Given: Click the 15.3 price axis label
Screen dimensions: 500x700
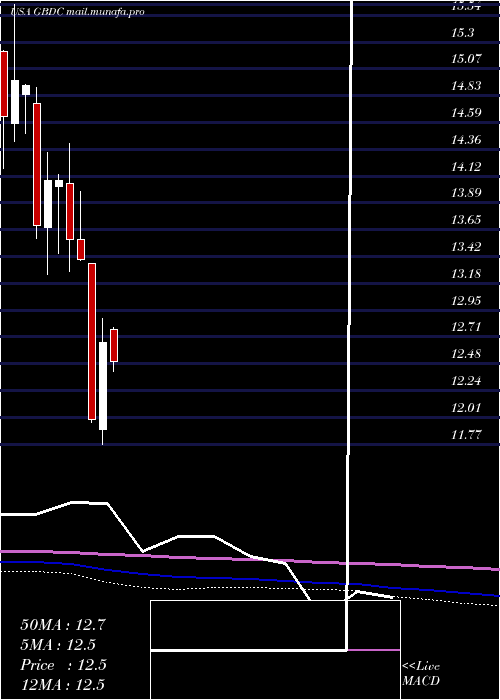Looking at the screenshot, I should 462,33.
